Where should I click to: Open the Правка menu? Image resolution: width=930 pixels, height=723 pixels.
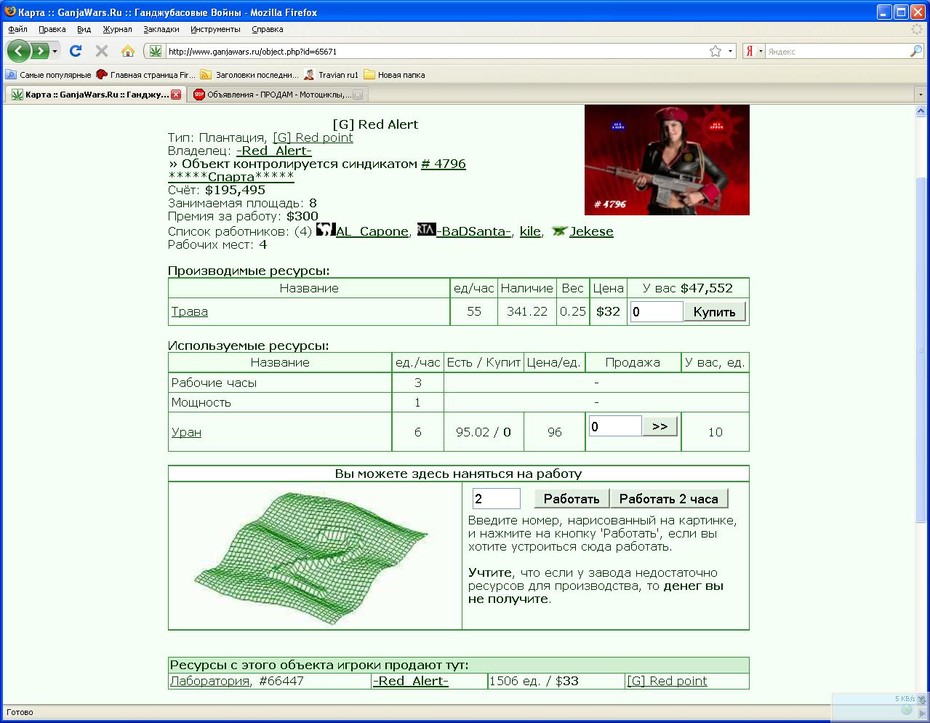click(52, 29)
